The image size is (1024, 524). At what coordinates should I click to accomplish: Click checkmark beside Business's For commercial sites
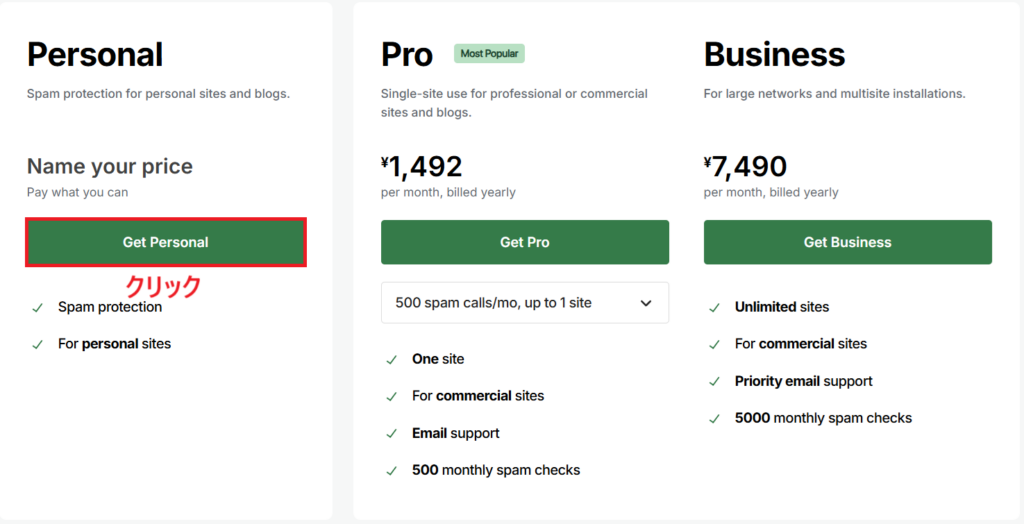pyautogui.click(x=714, y=345)
